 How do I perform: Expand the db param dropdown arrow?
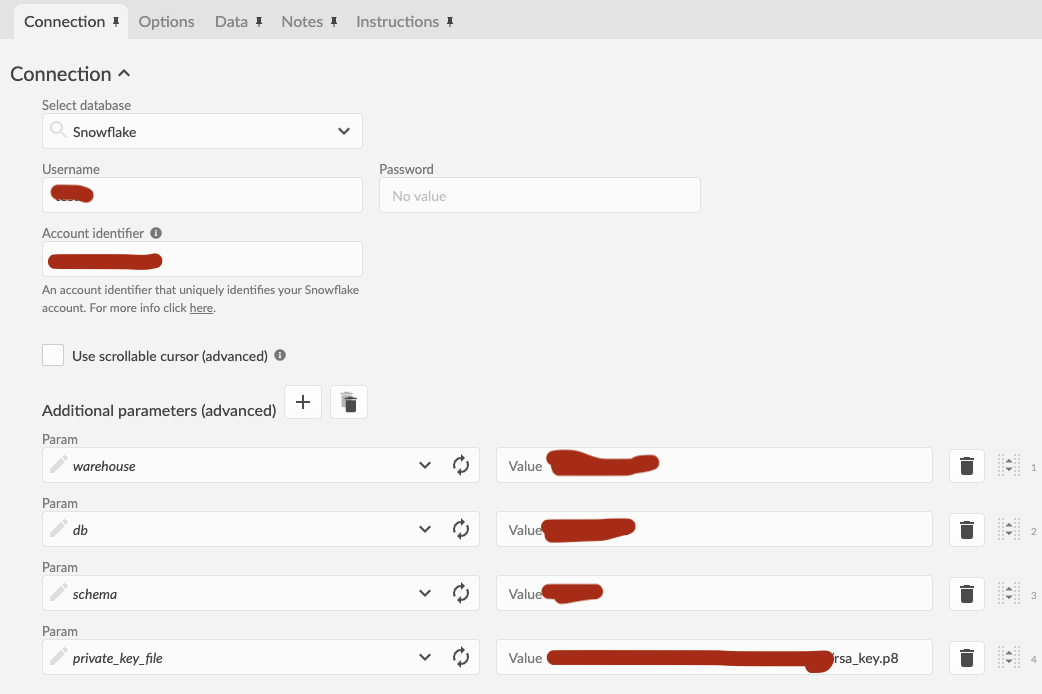[x=425, y=529]
